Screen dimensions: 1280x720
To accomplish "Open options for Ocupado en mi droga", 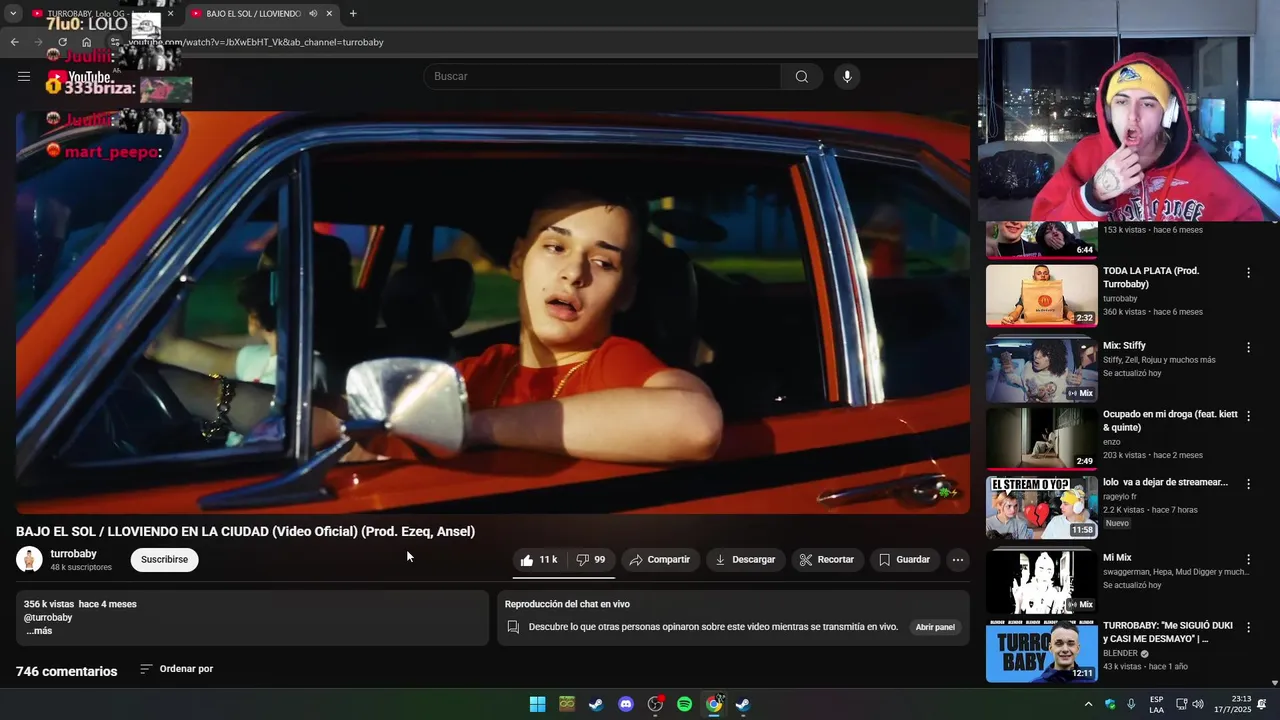I will coord(1248,416).
